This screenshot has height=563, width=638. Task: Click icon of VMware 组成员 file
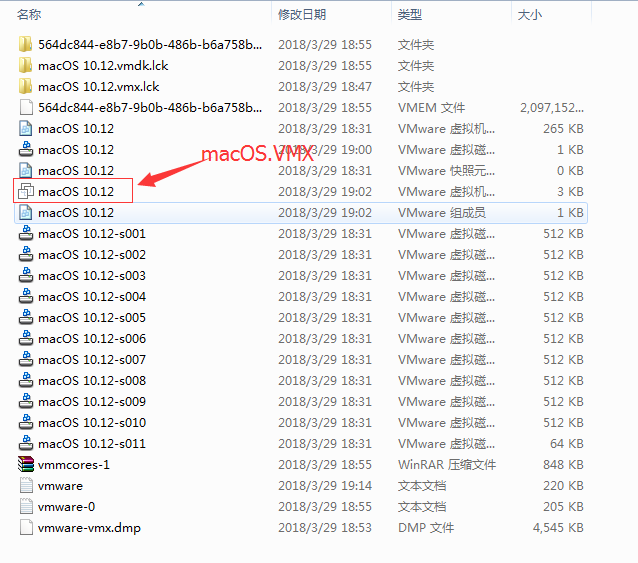pyautogui.click(x=26, y=212)
